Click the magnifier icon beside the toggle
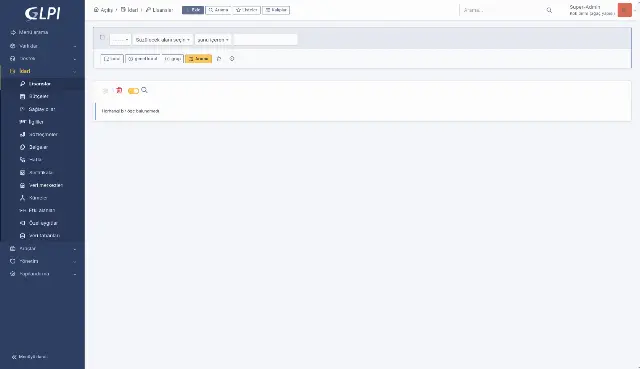The width and height of the screenshot is (640, 369). click(x=144, y=90)
